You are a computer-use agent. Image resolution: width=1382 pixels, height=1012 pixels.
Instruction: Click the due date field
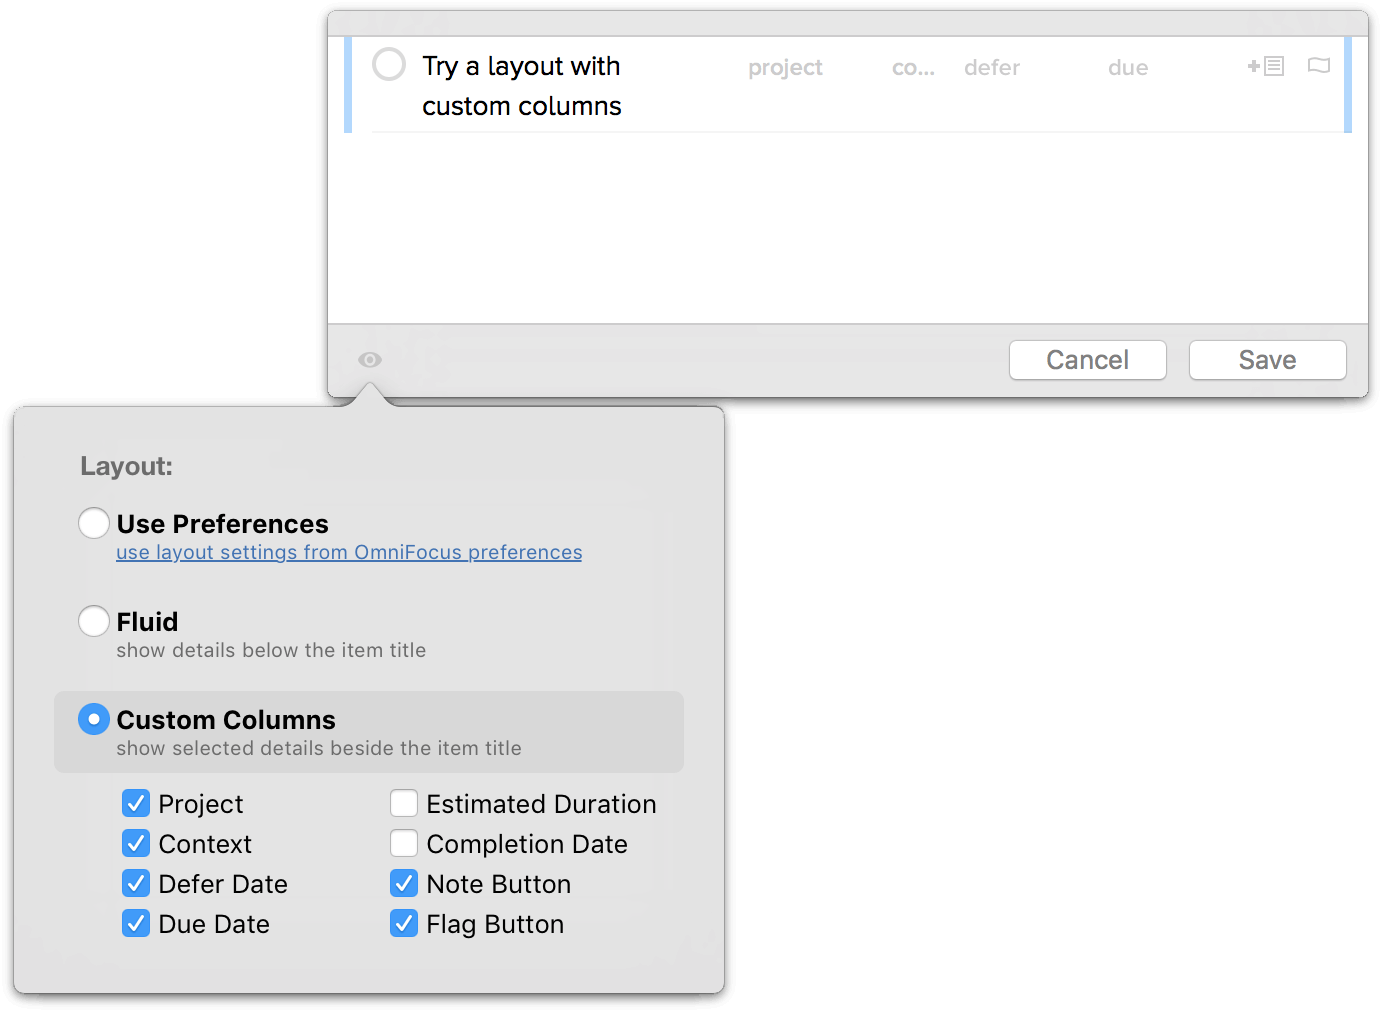click(1128, 68)
